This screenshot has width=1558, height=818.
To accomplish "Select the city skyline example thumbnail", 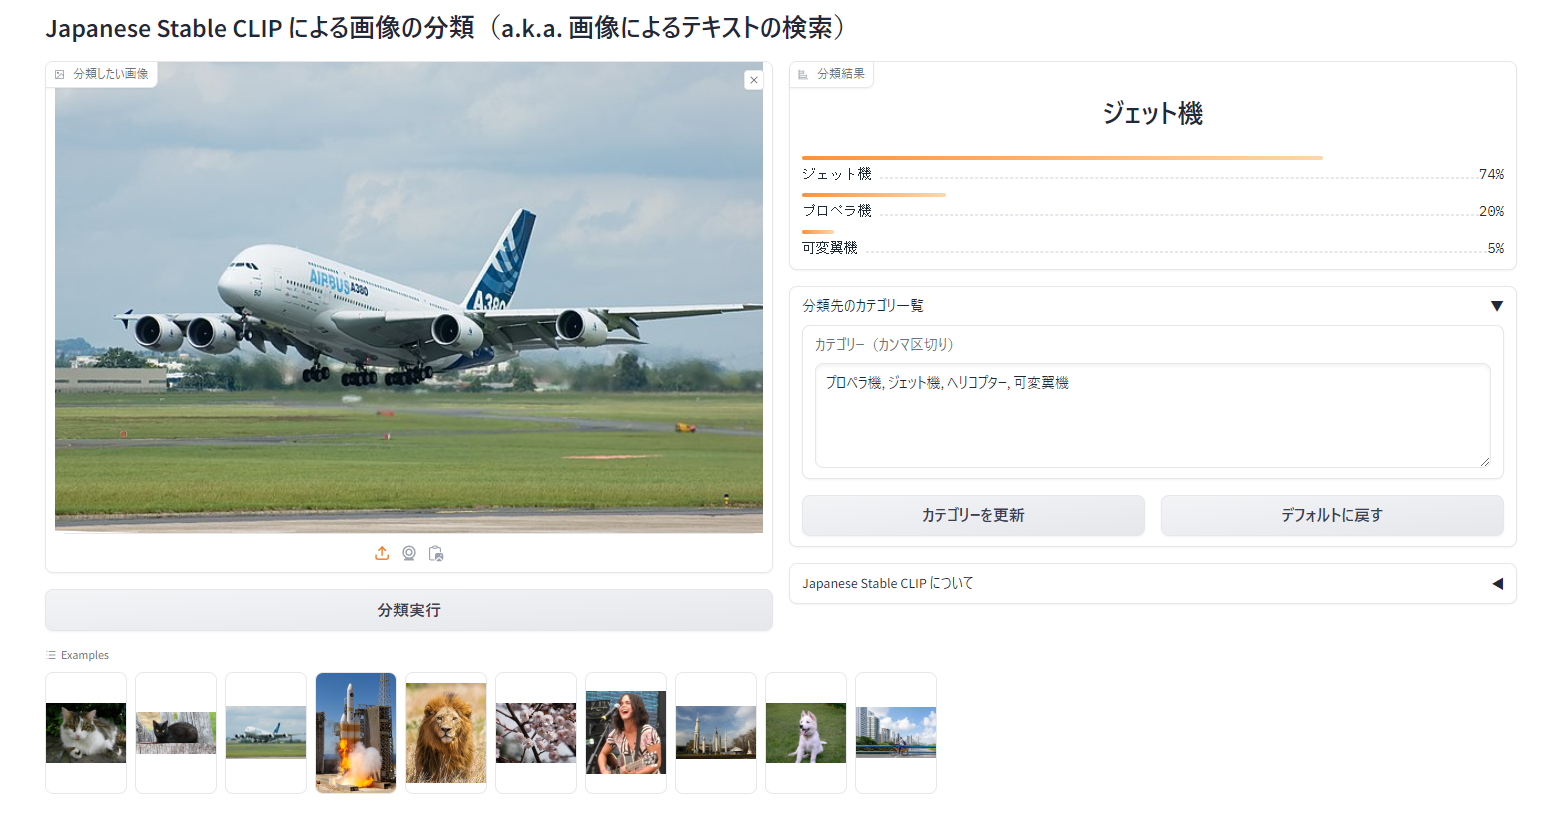I will point(896,733).
